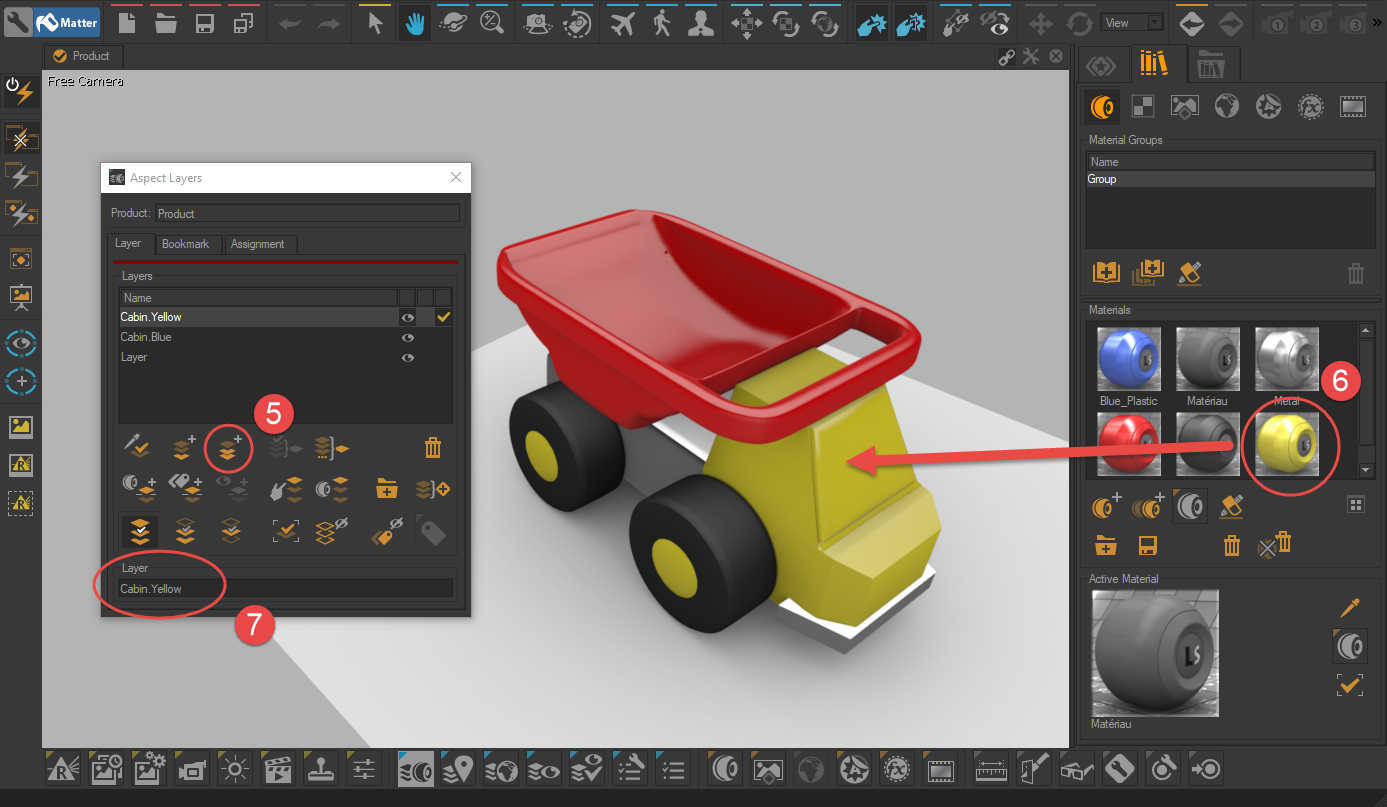Open the FX shader category in the Material Editor
This screenshot has width=1387, height=807.
pyautogui.click(x=1310, y=107)
